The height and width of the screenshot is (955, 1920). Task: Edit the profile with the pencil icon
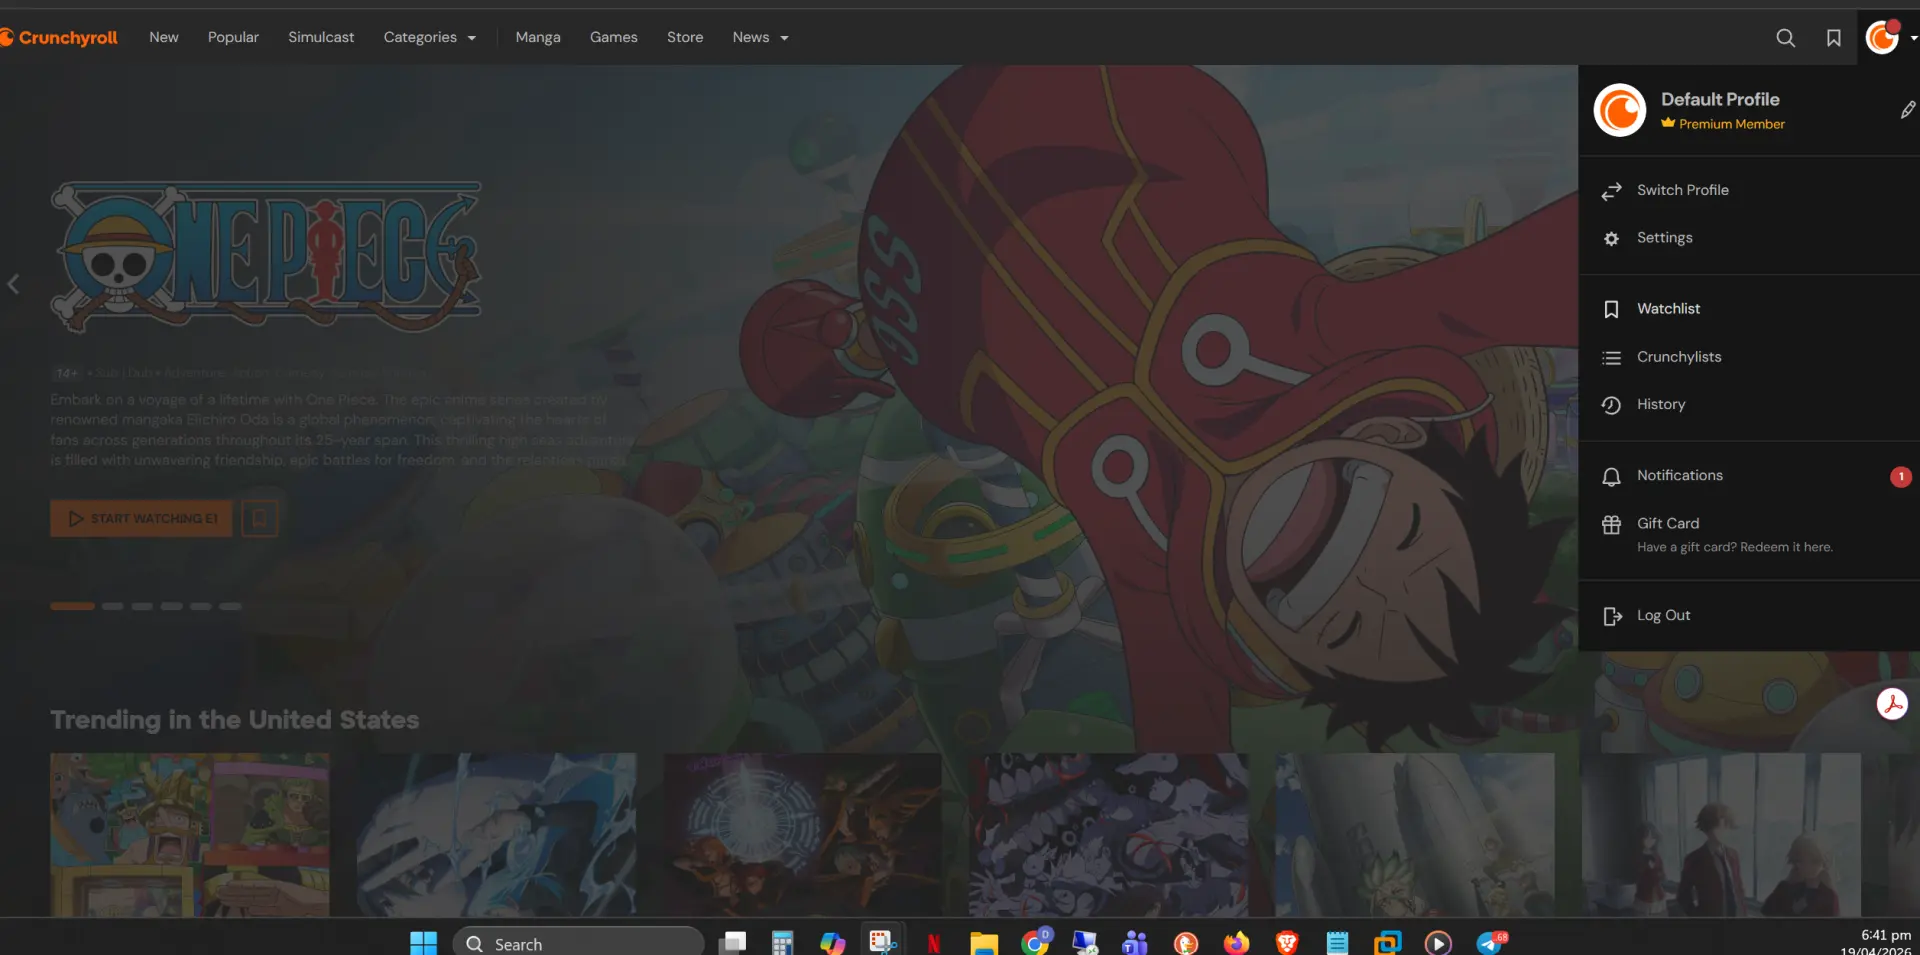pyautogui.click(x=1907, y=110)
